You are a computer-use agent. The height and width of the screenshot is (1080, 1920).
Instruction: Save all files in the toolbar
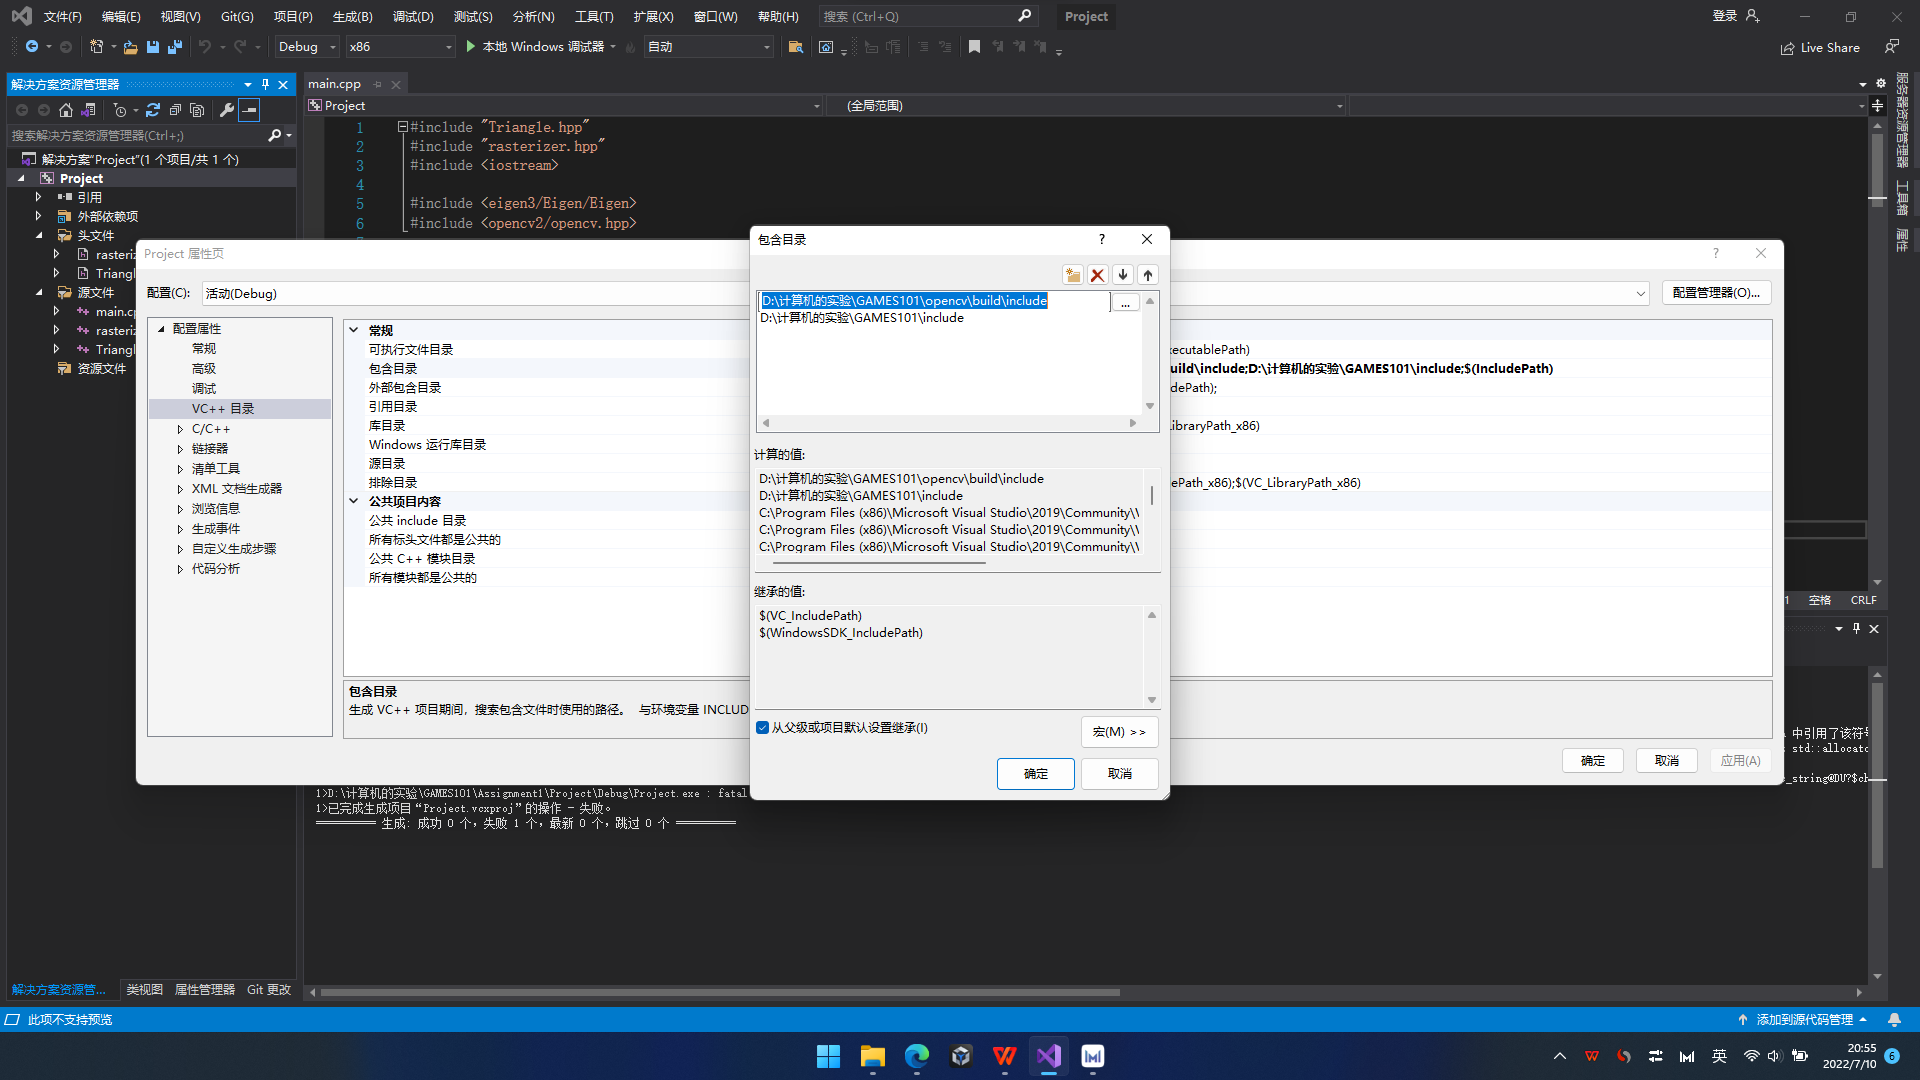[174, 46]
